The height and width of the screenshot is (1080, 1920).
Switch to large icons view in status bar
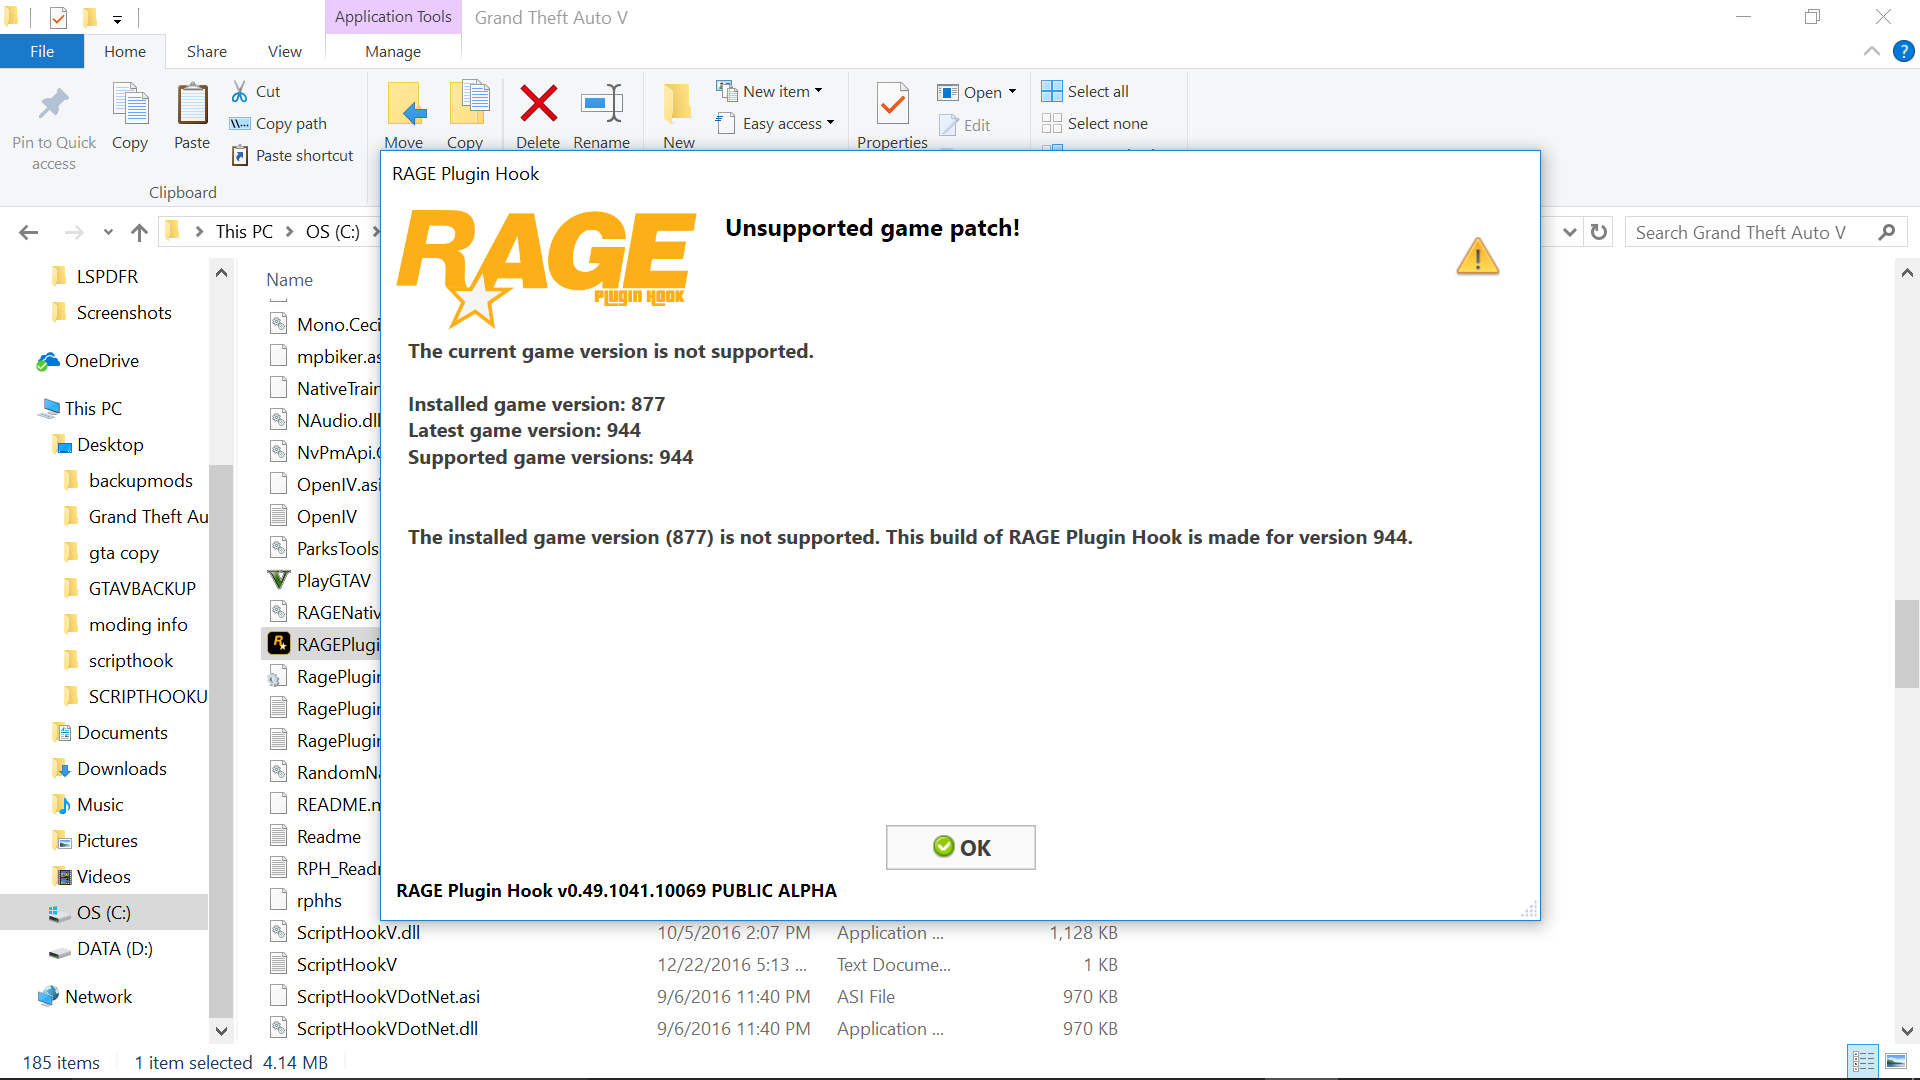(x=1895, y=1061)
